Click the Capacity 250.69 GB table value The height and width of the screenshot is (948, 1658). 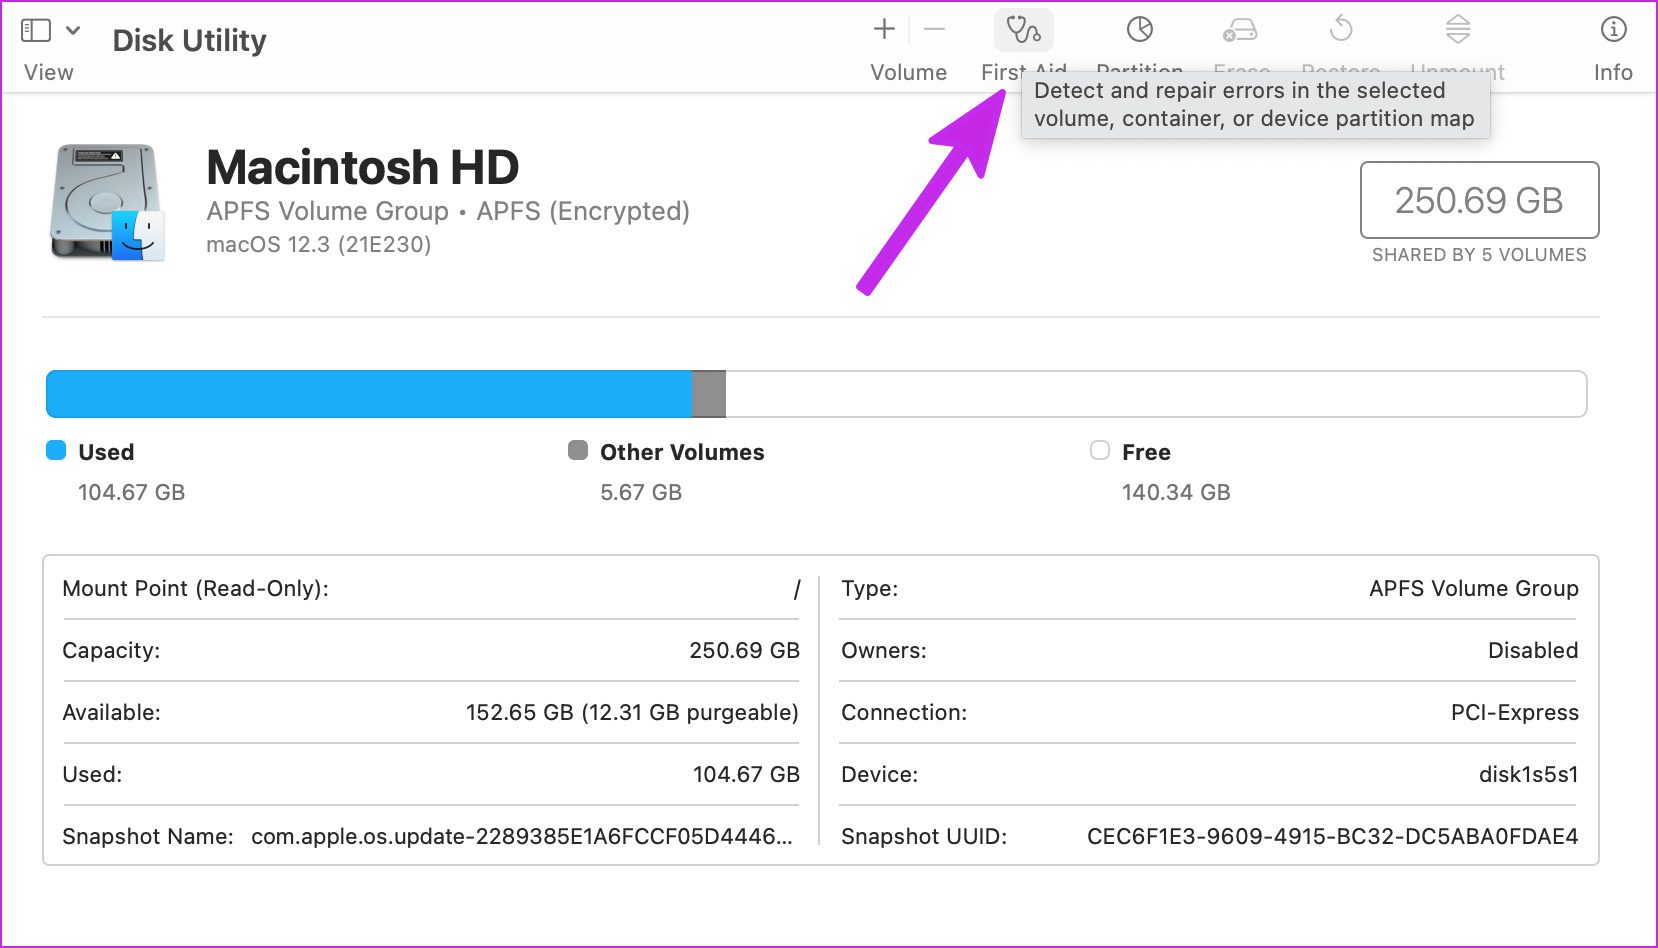coord(745,650)
